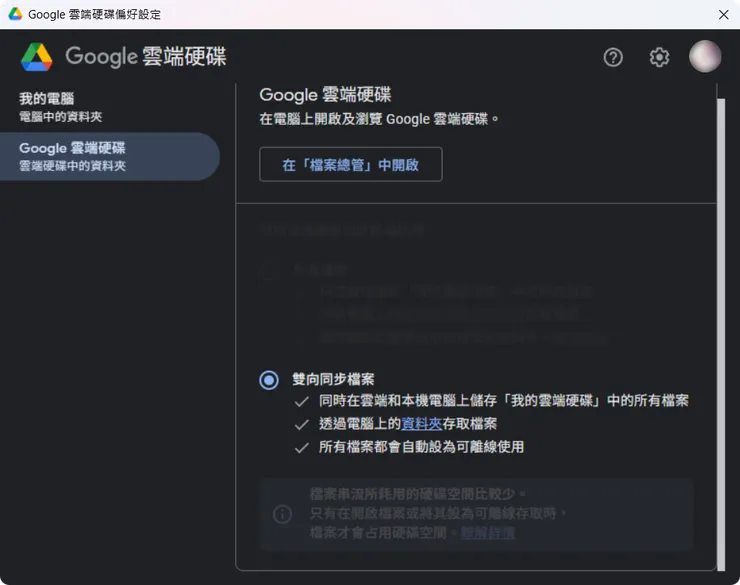Click the Google Drive logo in header
The width and height of the screenshot is (740, 585).
37,57
